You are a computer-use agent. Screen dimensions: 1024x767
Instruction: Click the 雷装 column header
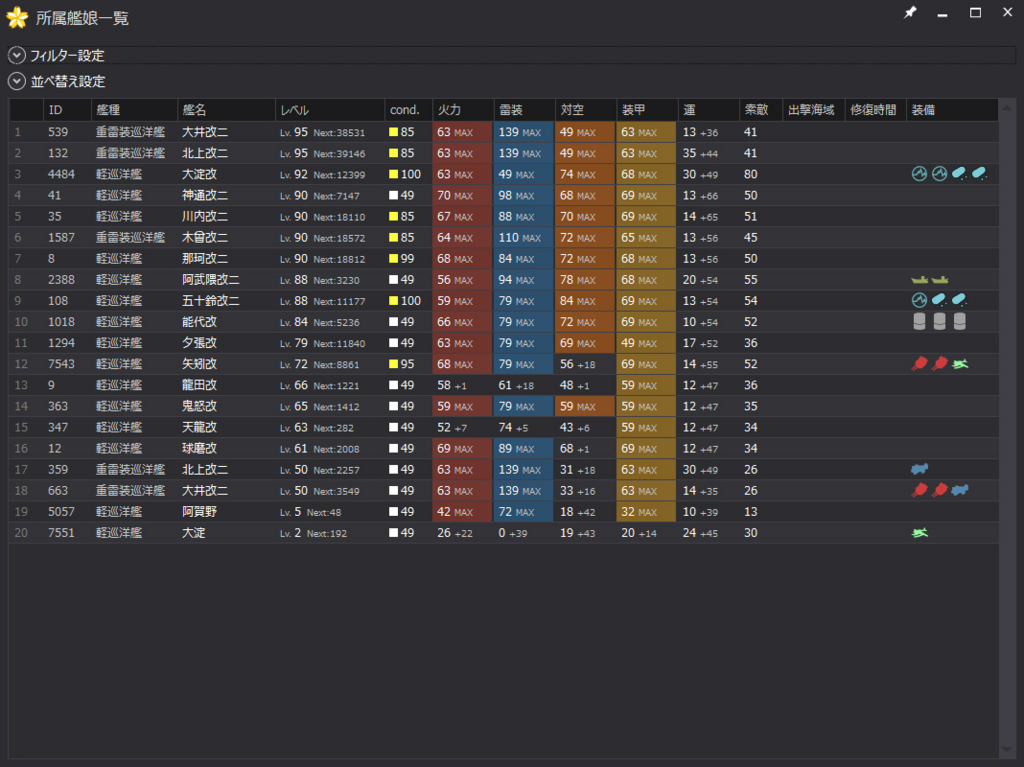pos(524,110)
